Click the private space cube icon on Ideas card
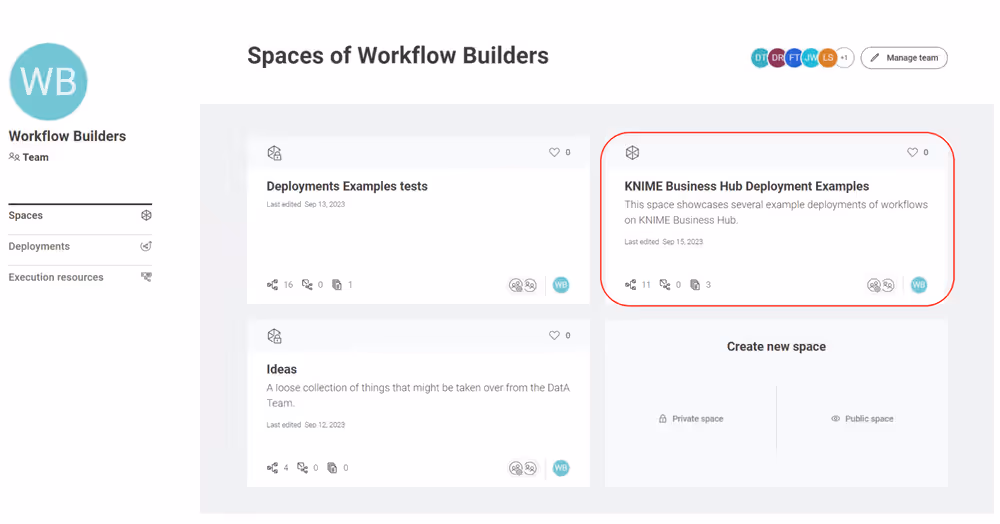The width and height of the screenshot is (1000, 524). (274, 336)
